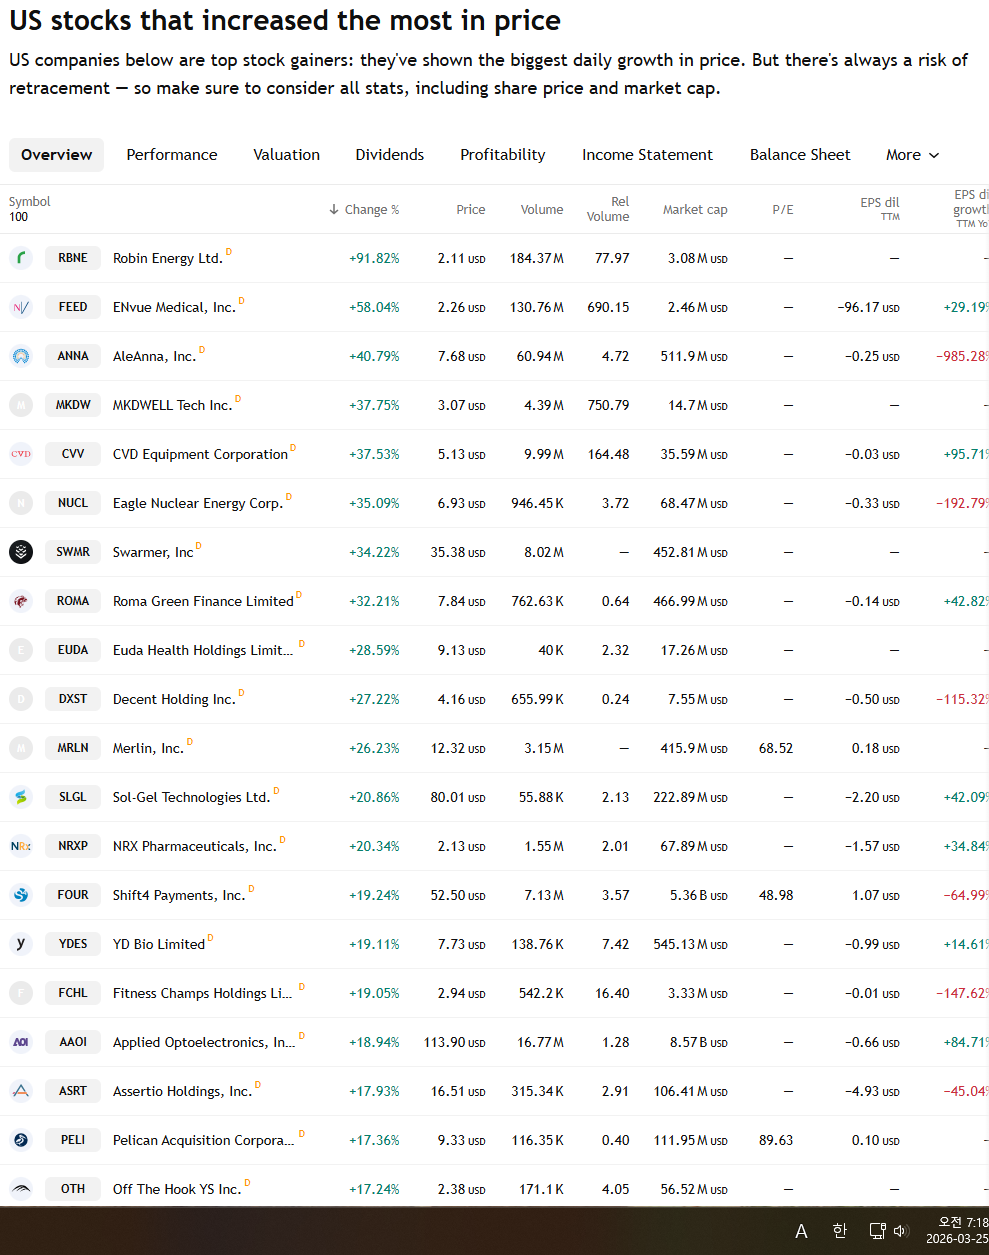The width and height of the screenshot is (989, 1255).
Task: Open the ANNA ticker link
Action: (73, 356)
